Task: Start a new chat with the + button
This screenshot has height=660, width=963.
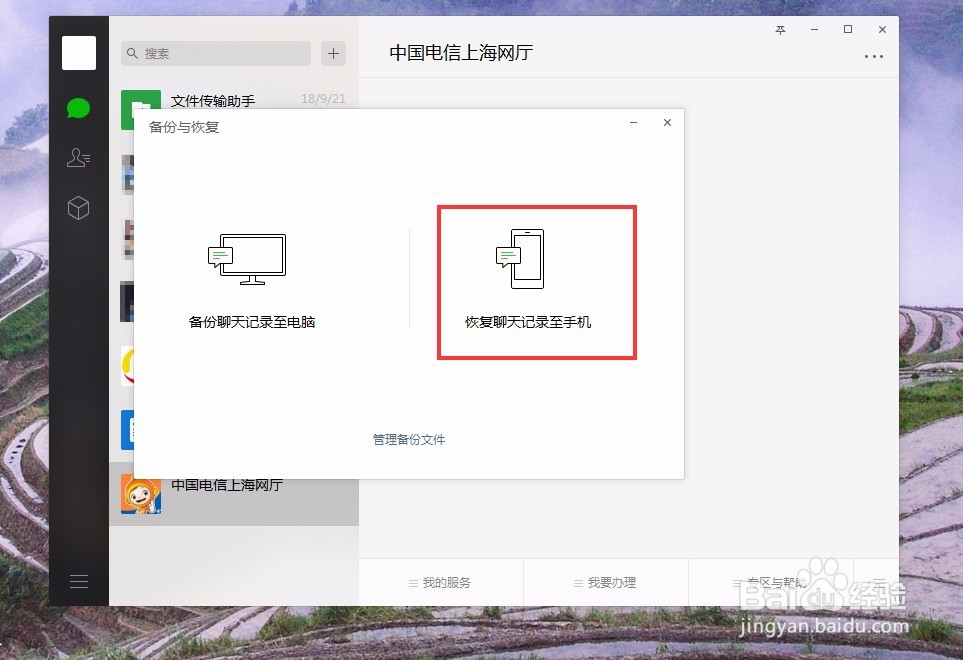Action: click(333, 53)
